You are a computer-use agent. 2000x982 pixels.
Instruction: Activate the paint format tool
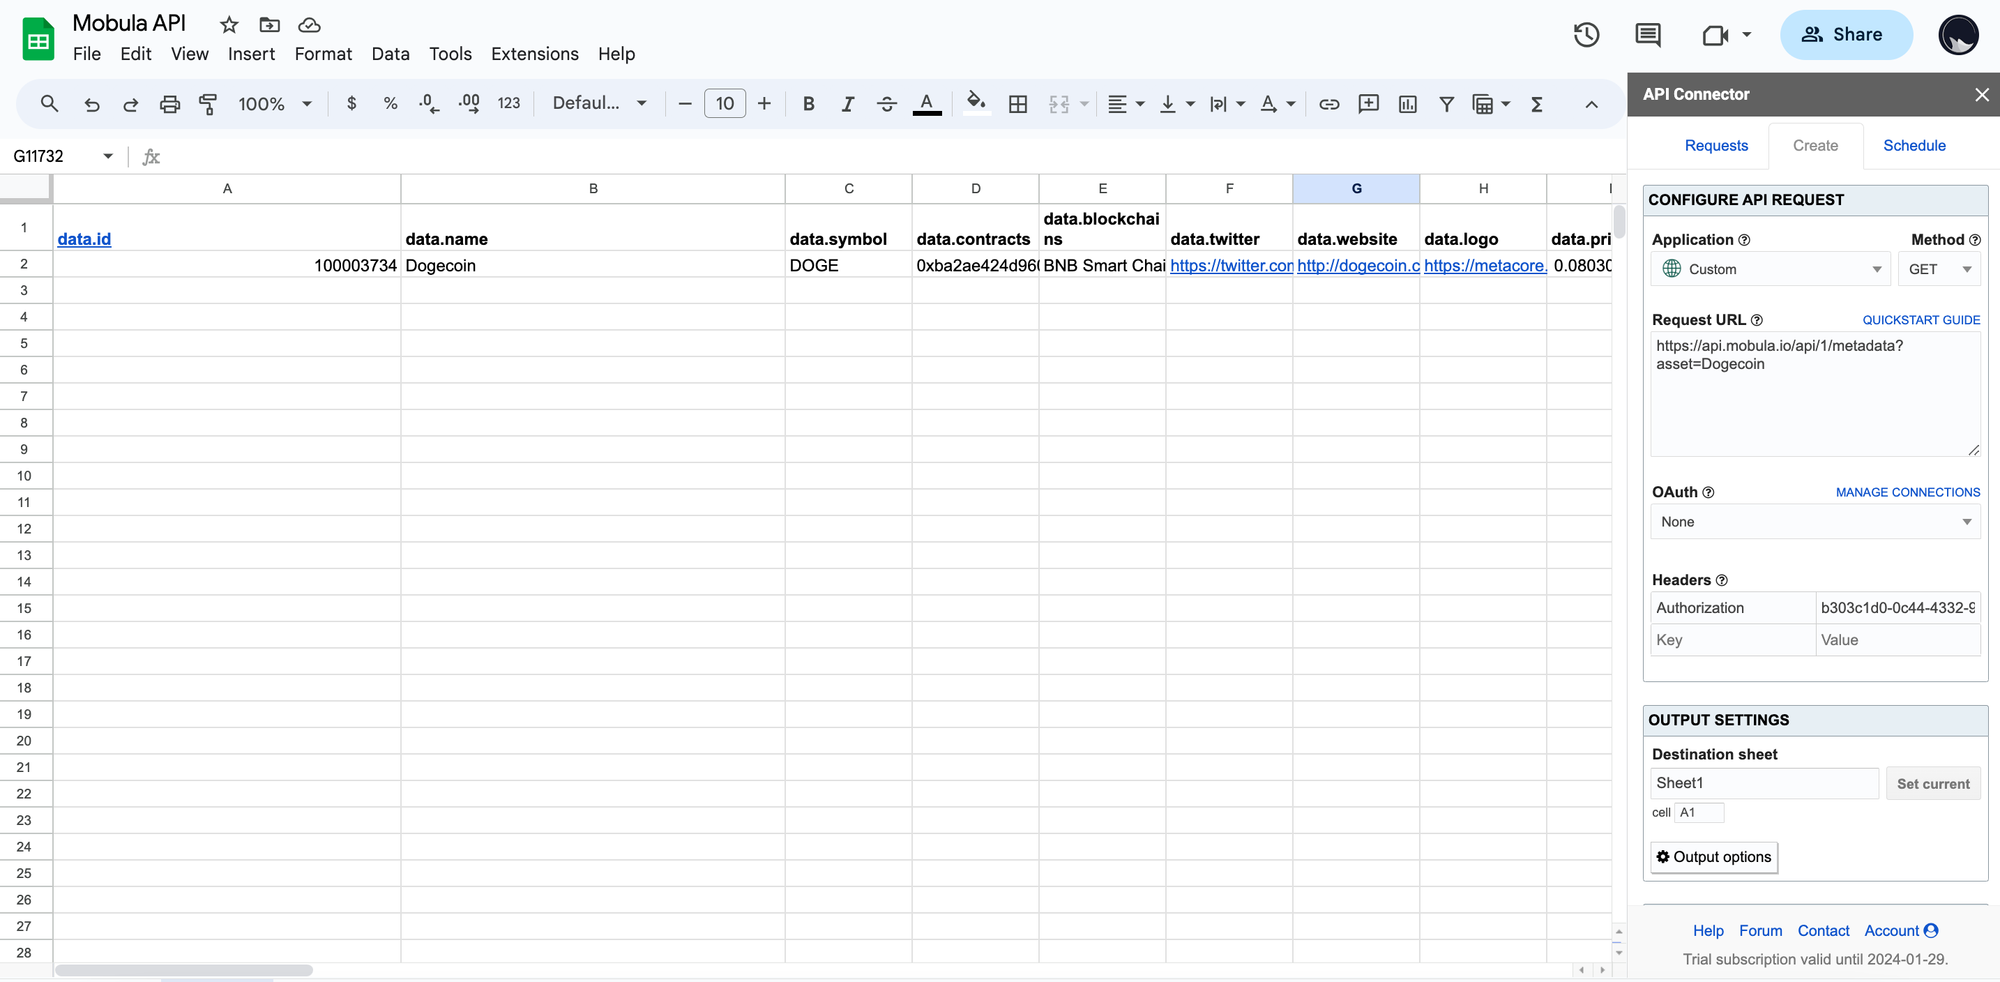coord(208,104)
